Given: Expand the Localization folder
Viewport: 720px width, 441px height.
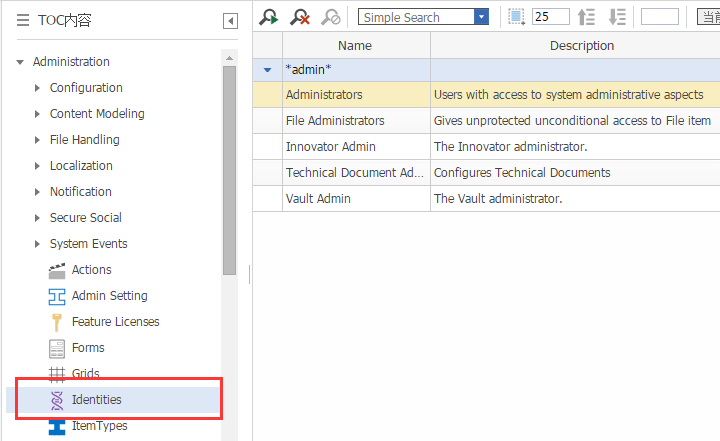Looking at the screenshot, I should point(37,166).
